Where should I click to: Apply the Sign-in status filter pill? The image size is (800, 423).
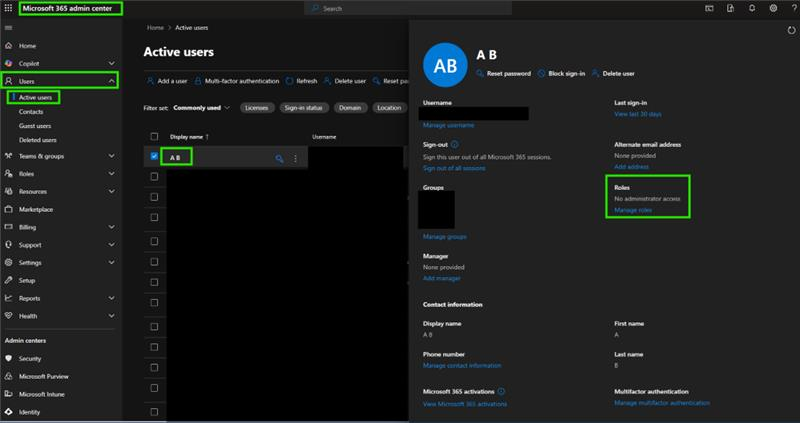point(304,108)
